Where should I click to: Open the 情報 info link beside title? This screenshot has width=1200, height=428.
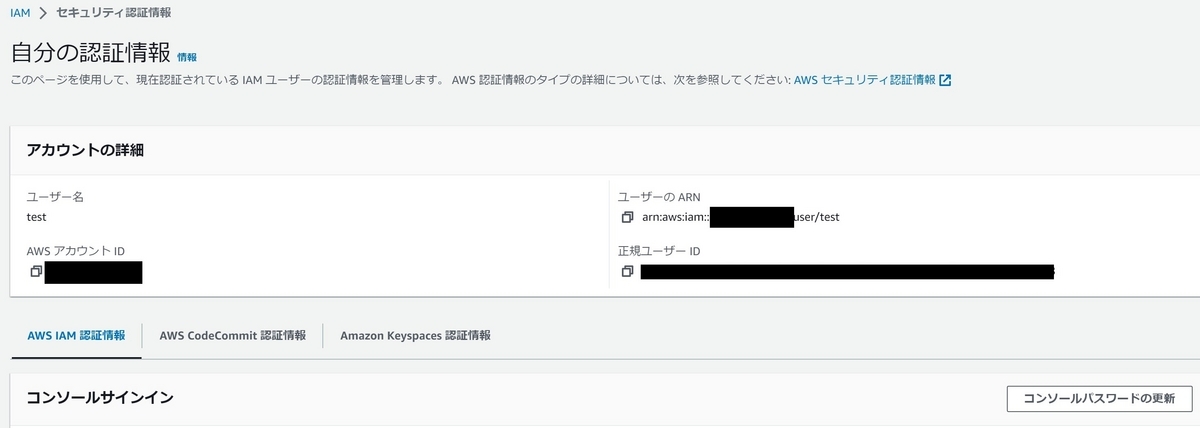pyautogui.click(x=187, y=57)
